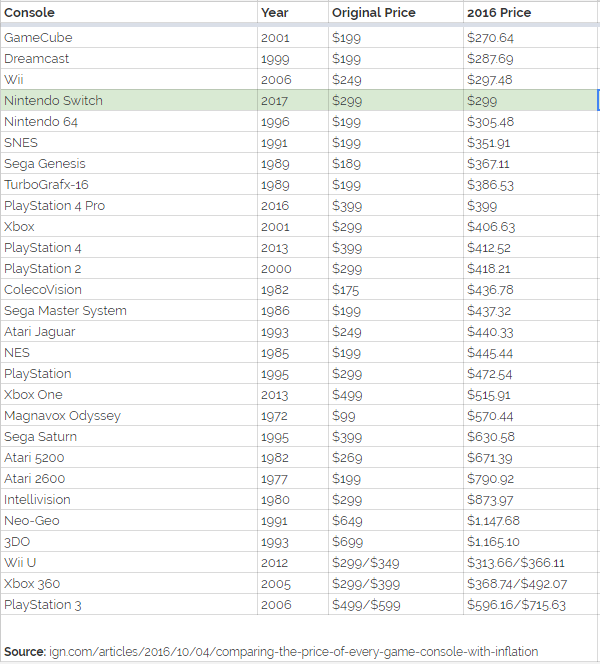Viewport: 600px width, 664px height.
Task: Click the ColecoVision cell
Action: pos(129,290)
